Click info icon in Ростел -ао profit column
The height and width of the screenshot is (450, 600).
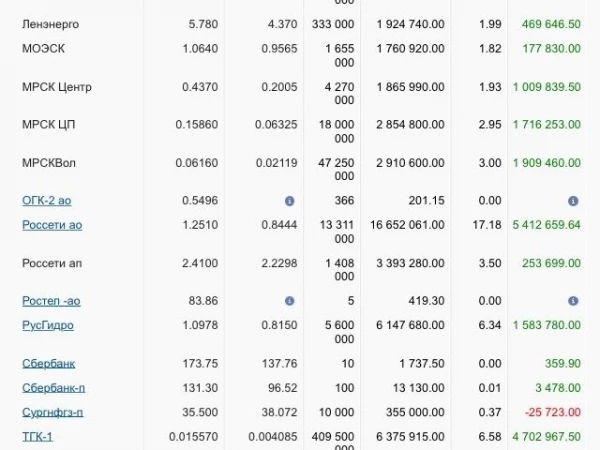[573, 301]
